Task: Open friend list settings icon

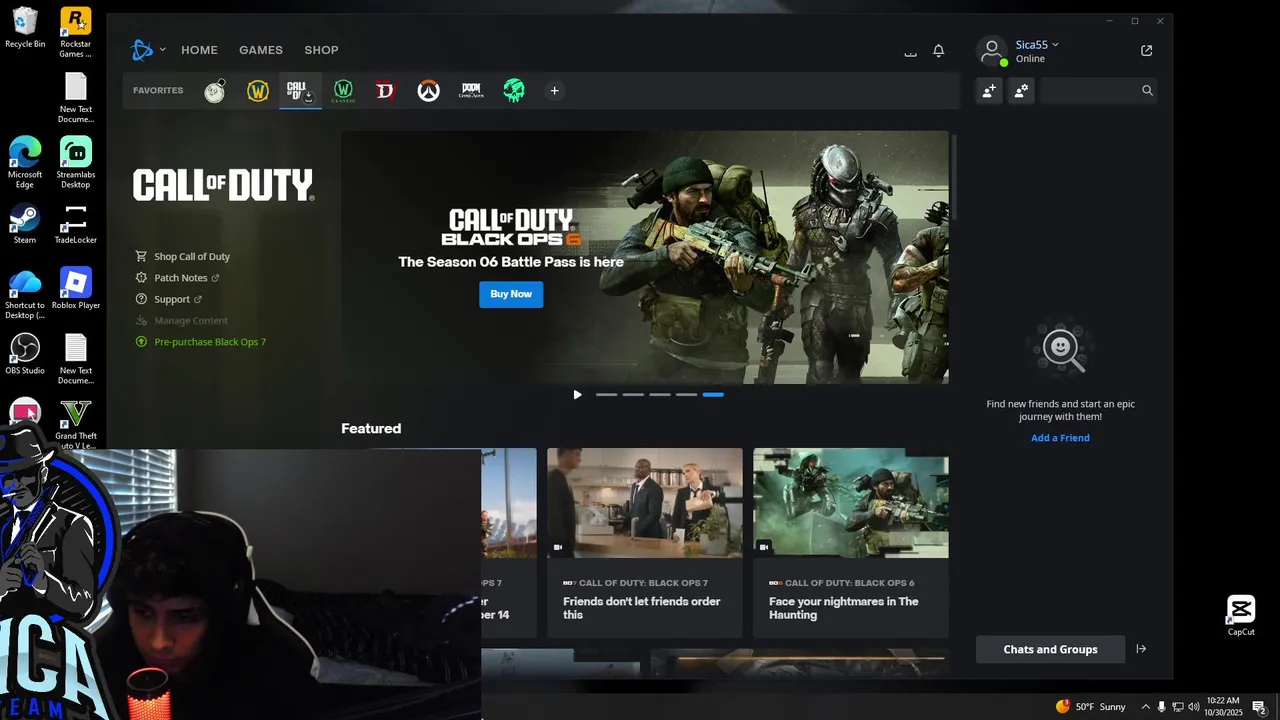Action: (1021, 91)
